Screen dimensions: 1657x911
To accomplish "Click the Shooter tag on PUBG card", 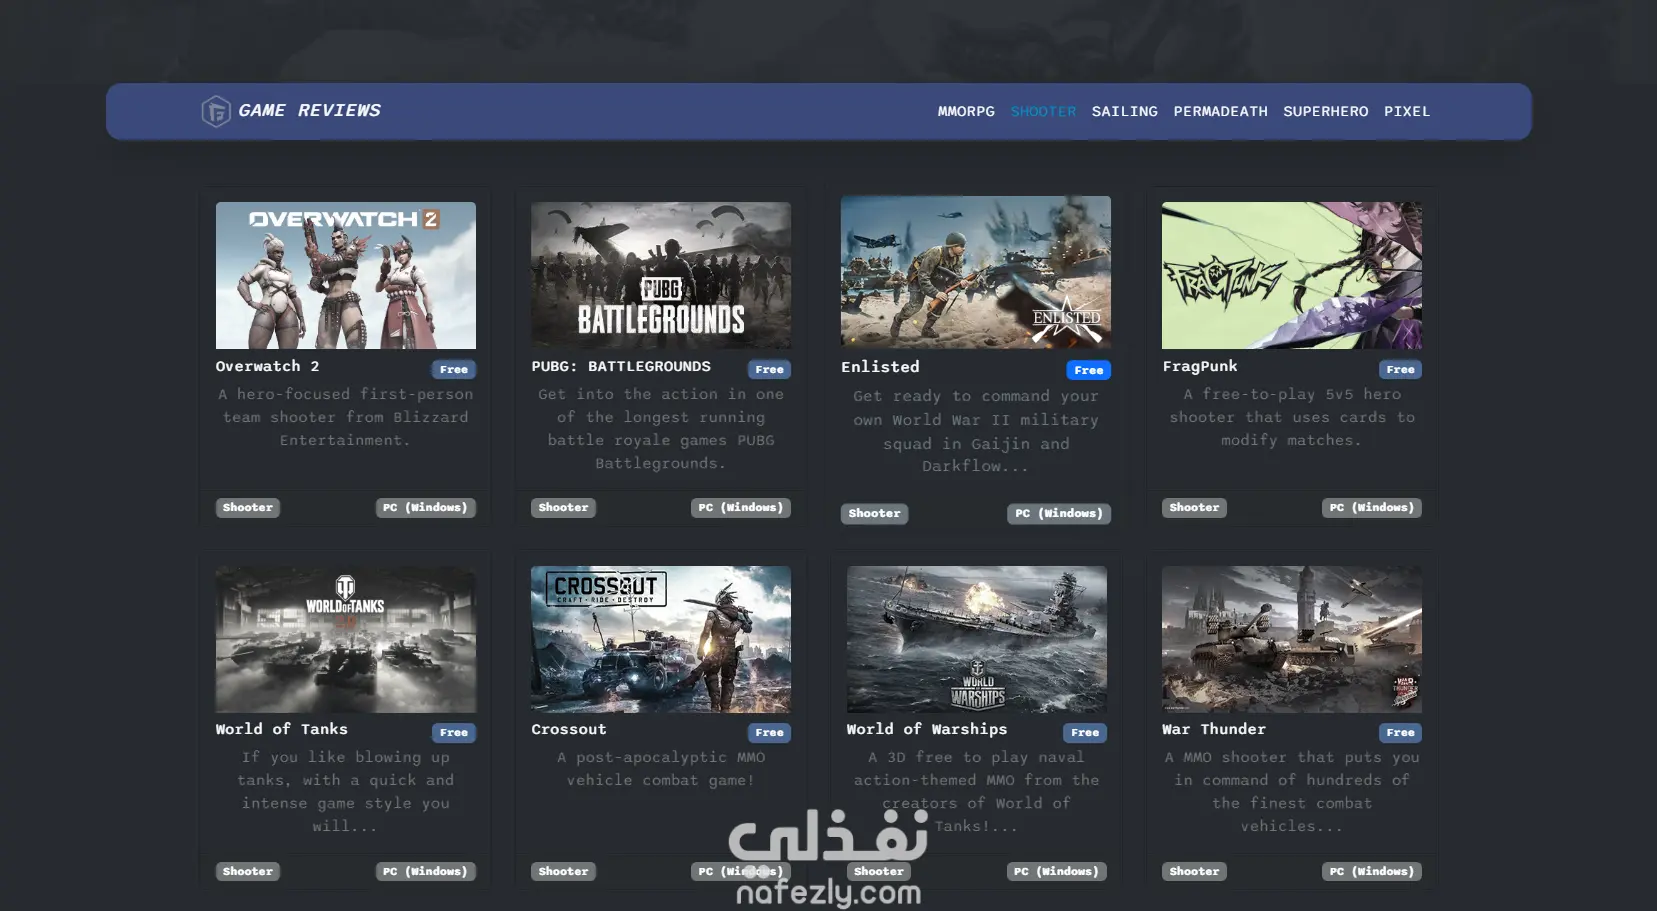I will click(x=564, y=507).
